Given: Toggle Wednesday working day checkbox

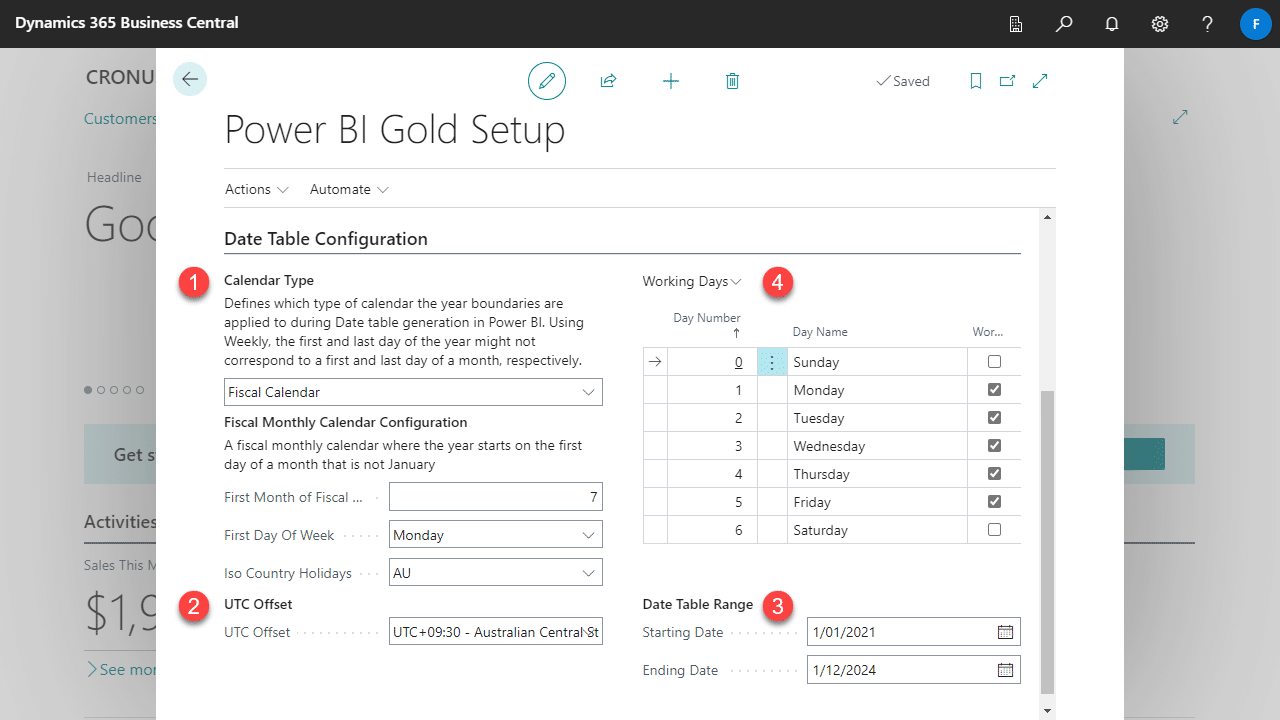Looking at the screenshot, I should click(994, 445).
